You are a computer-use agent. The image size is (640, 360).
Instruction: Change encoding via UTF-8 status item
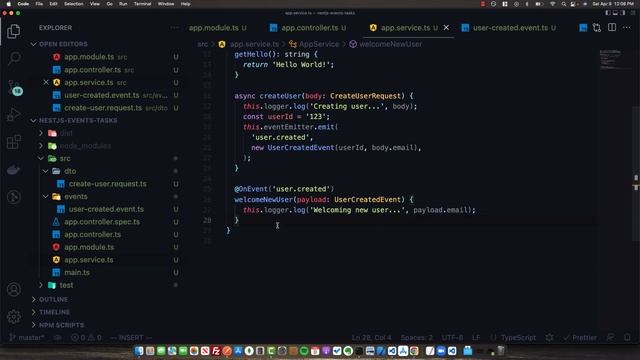(x=452, y=338)
